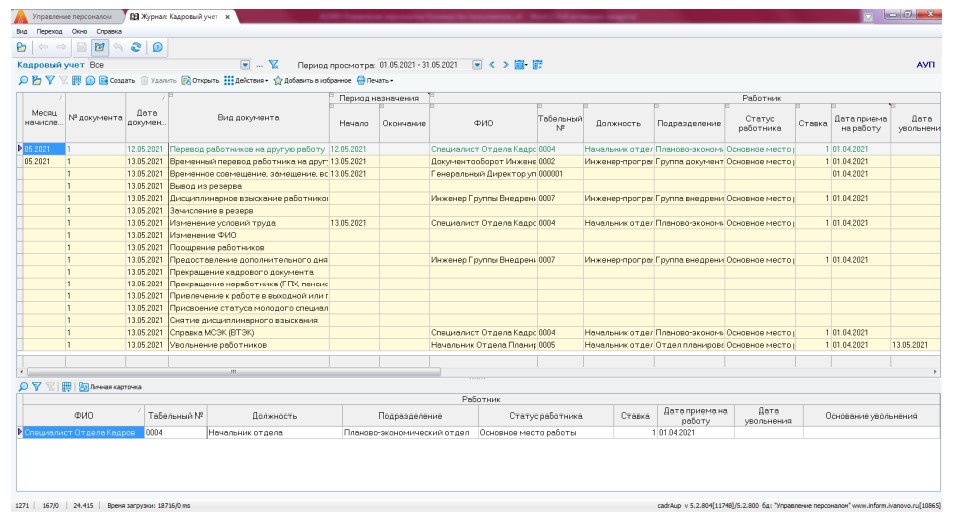
Task: Click the star icon Добавить в избранное
Action: 278,80
